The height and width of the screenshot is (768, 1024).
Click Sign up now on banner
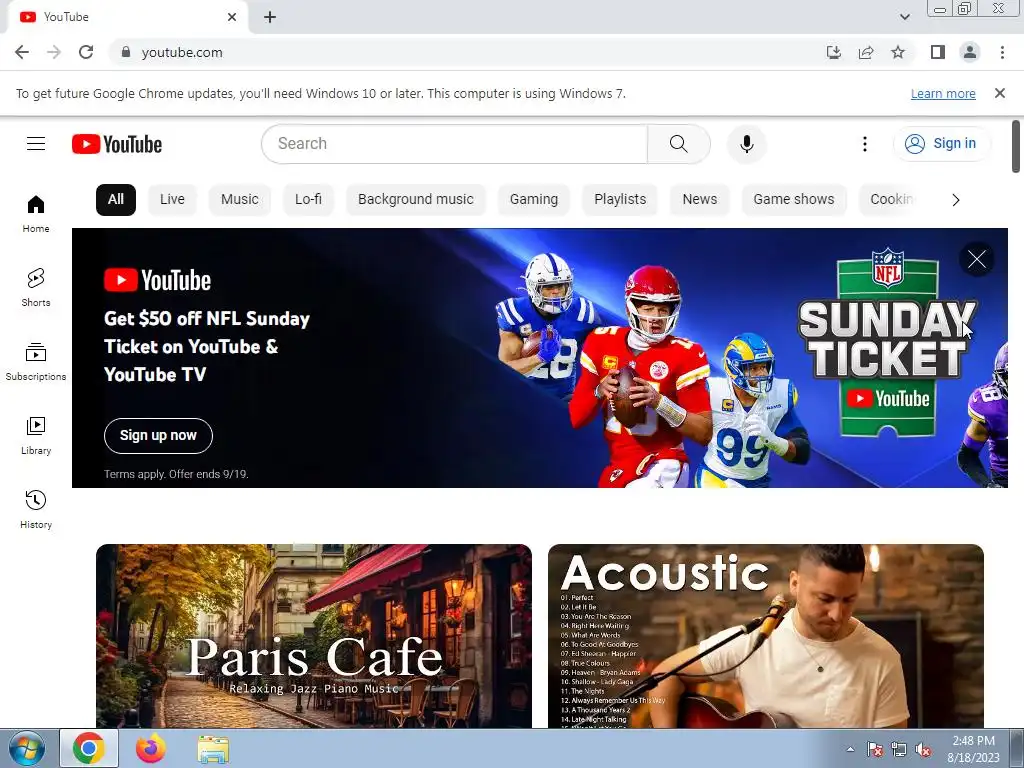point(158,436)
